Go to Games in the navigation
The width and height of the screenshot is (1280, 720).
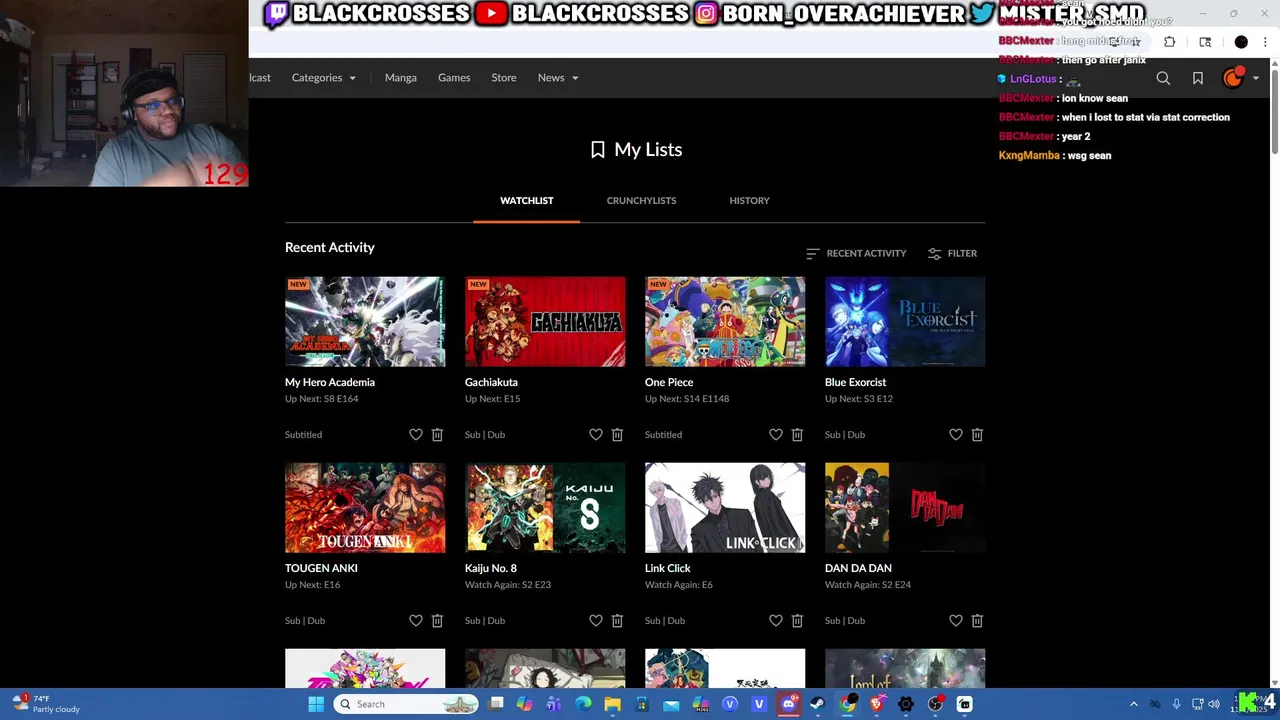point(454,78)
